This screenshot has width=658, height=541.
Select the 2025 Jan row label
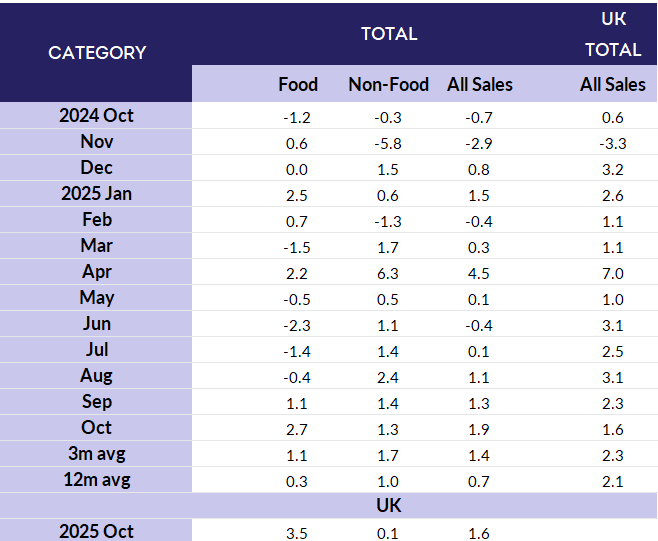[x=96, y=194]
